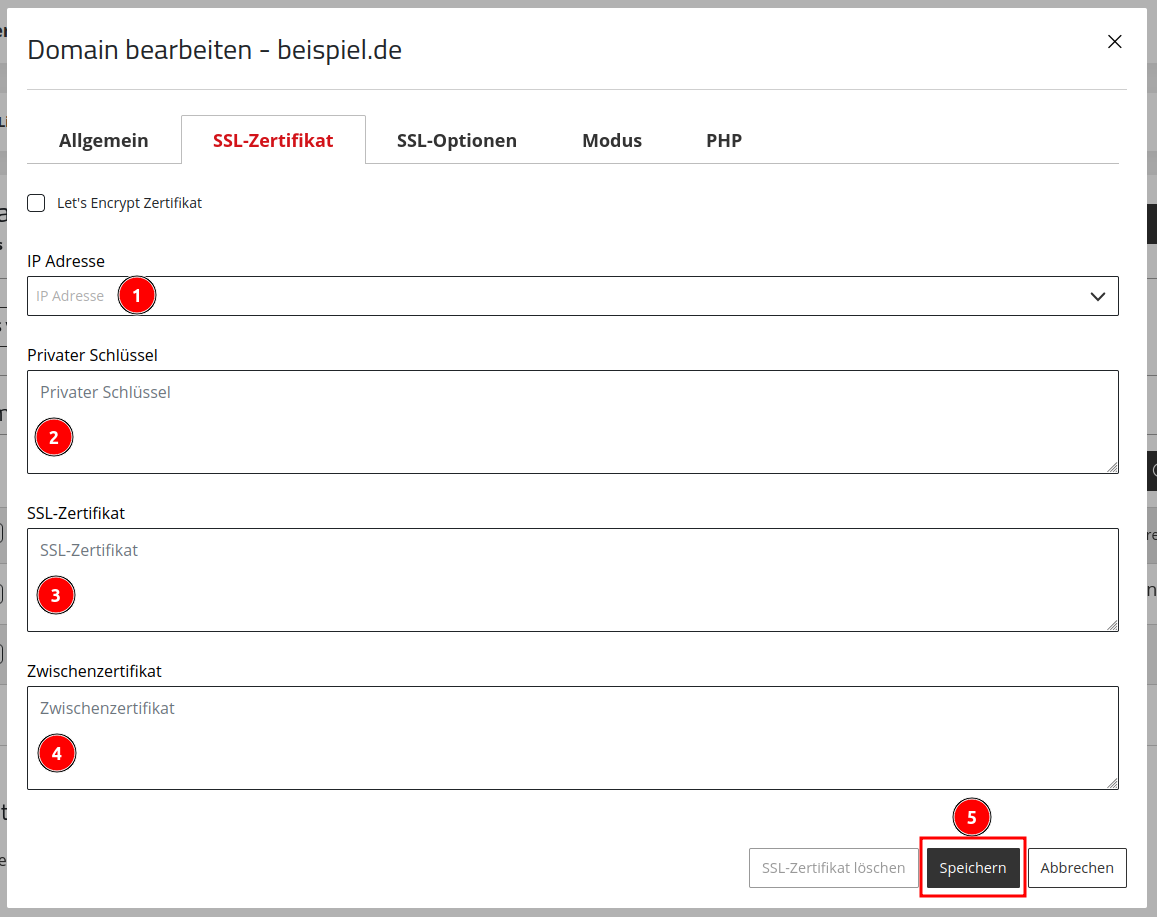
Task: Click the Zwischenzertifikat field label
Action: click(94, 671)
